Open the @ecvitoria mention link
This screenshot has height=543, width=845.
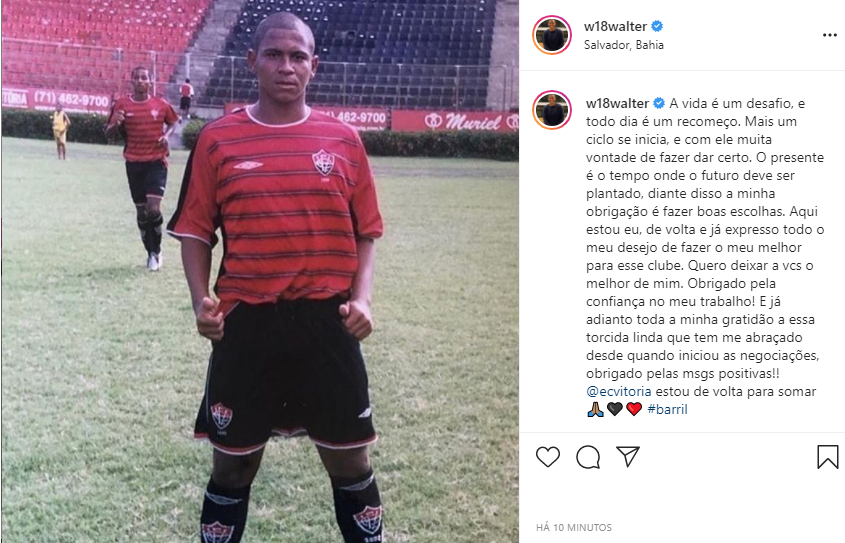click(619, 391)
